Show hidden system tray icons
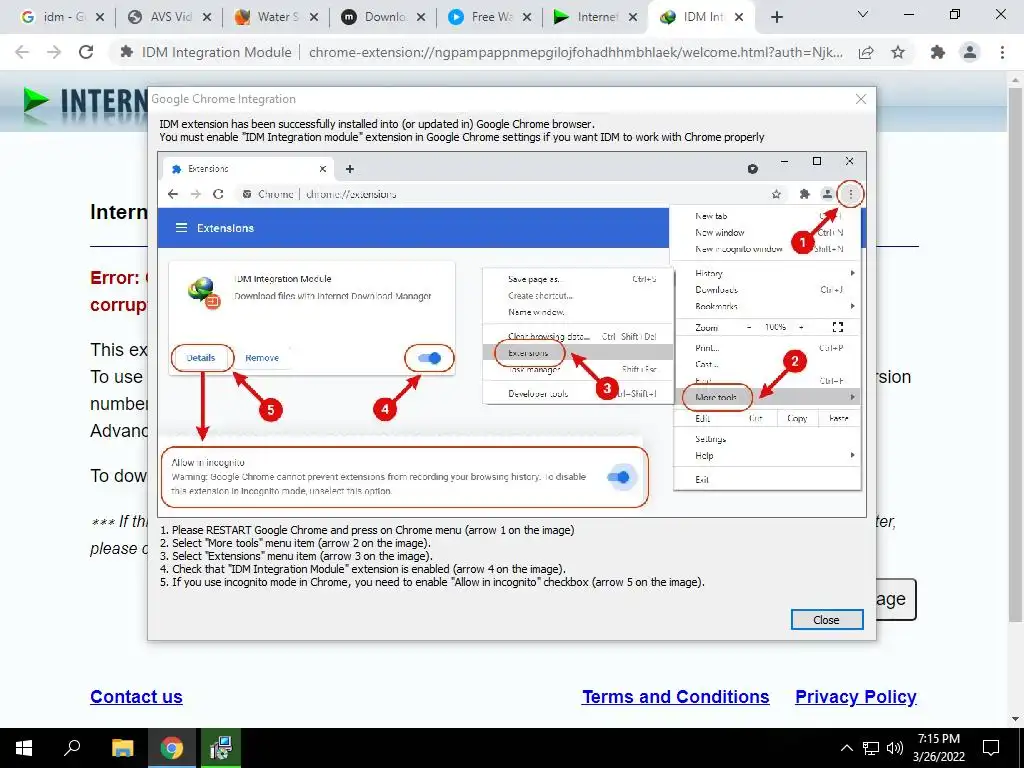 846,748
